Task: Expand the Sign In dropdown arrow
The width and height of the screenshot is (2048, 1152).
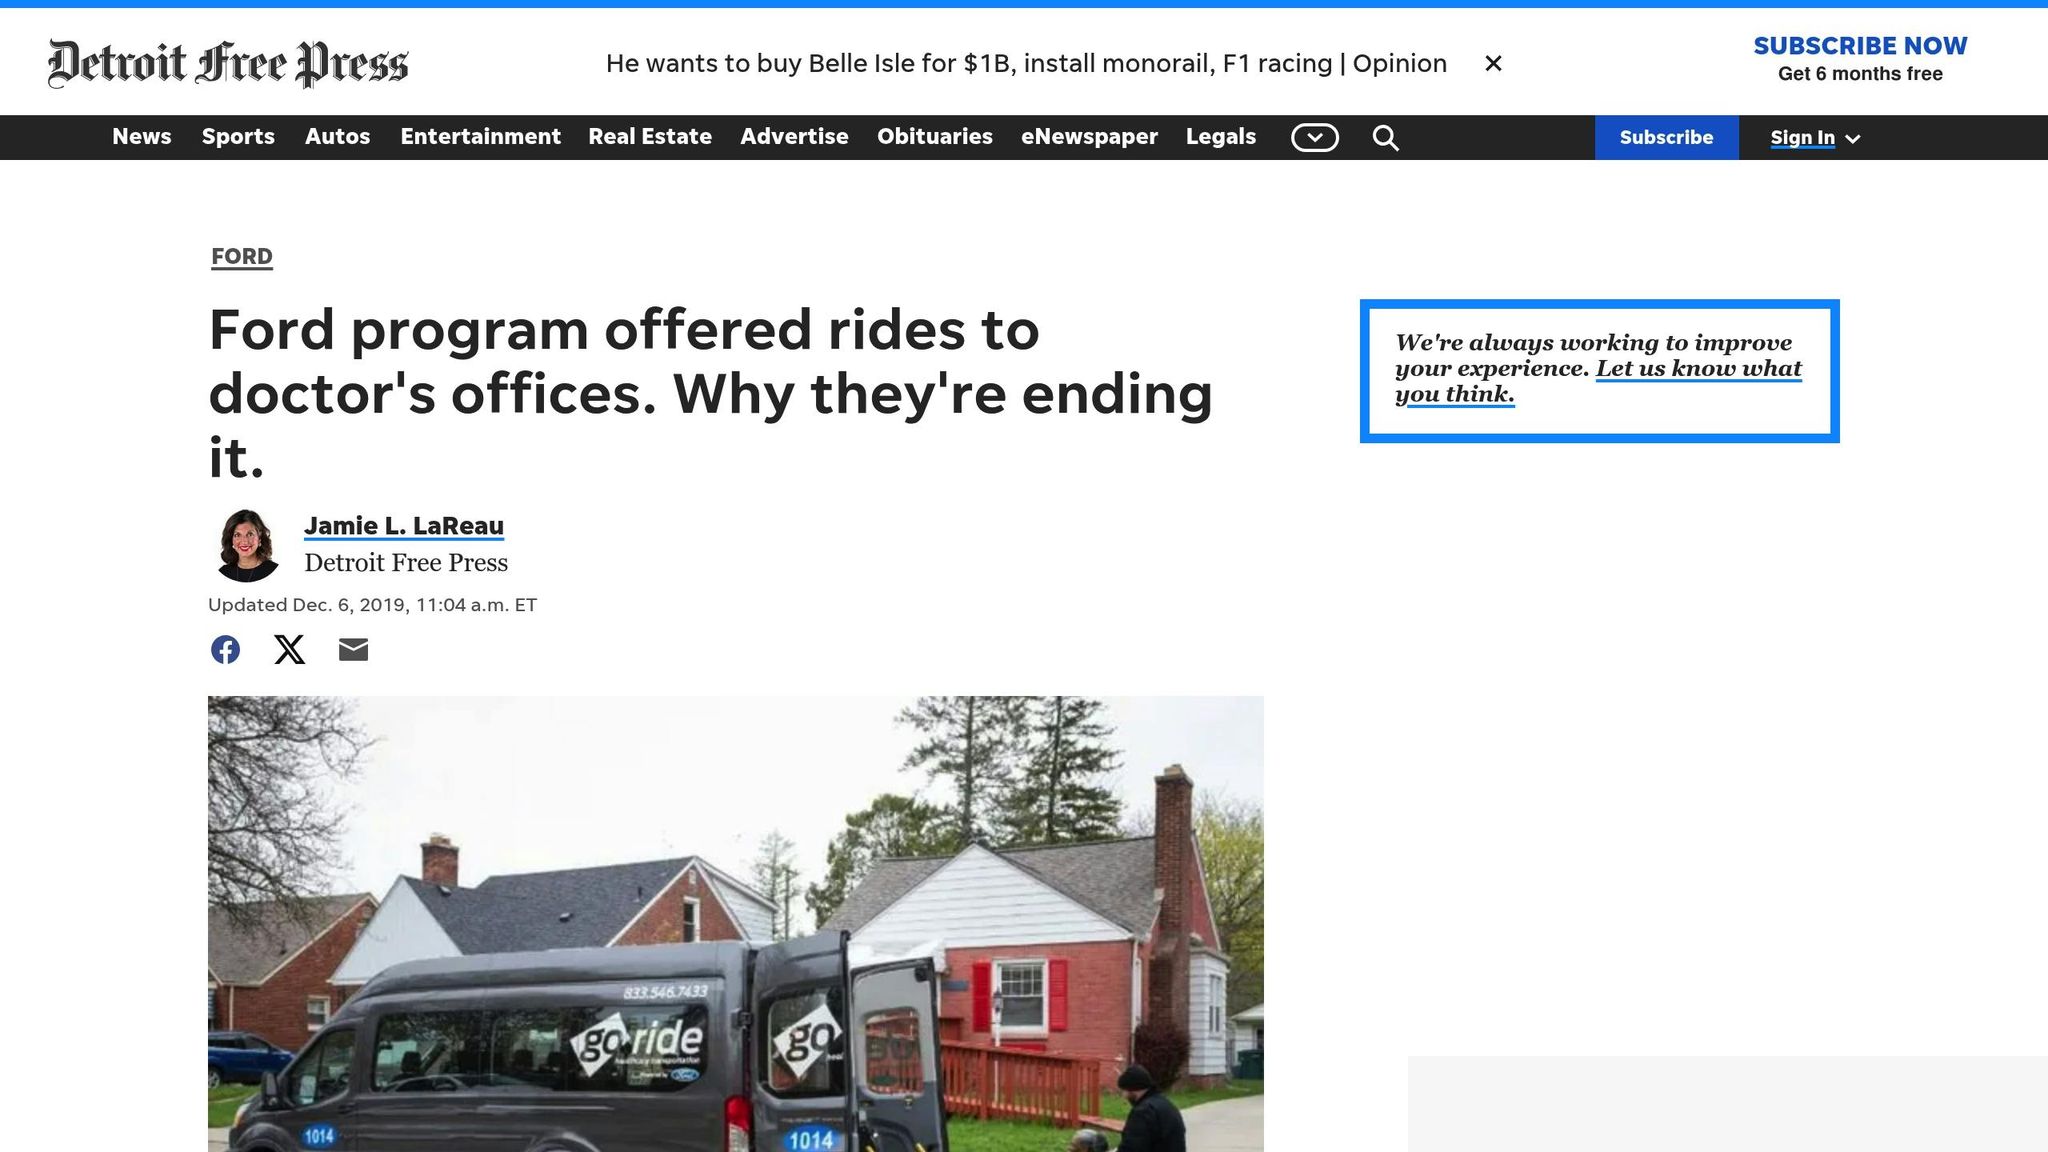Action: (1853, 139)
